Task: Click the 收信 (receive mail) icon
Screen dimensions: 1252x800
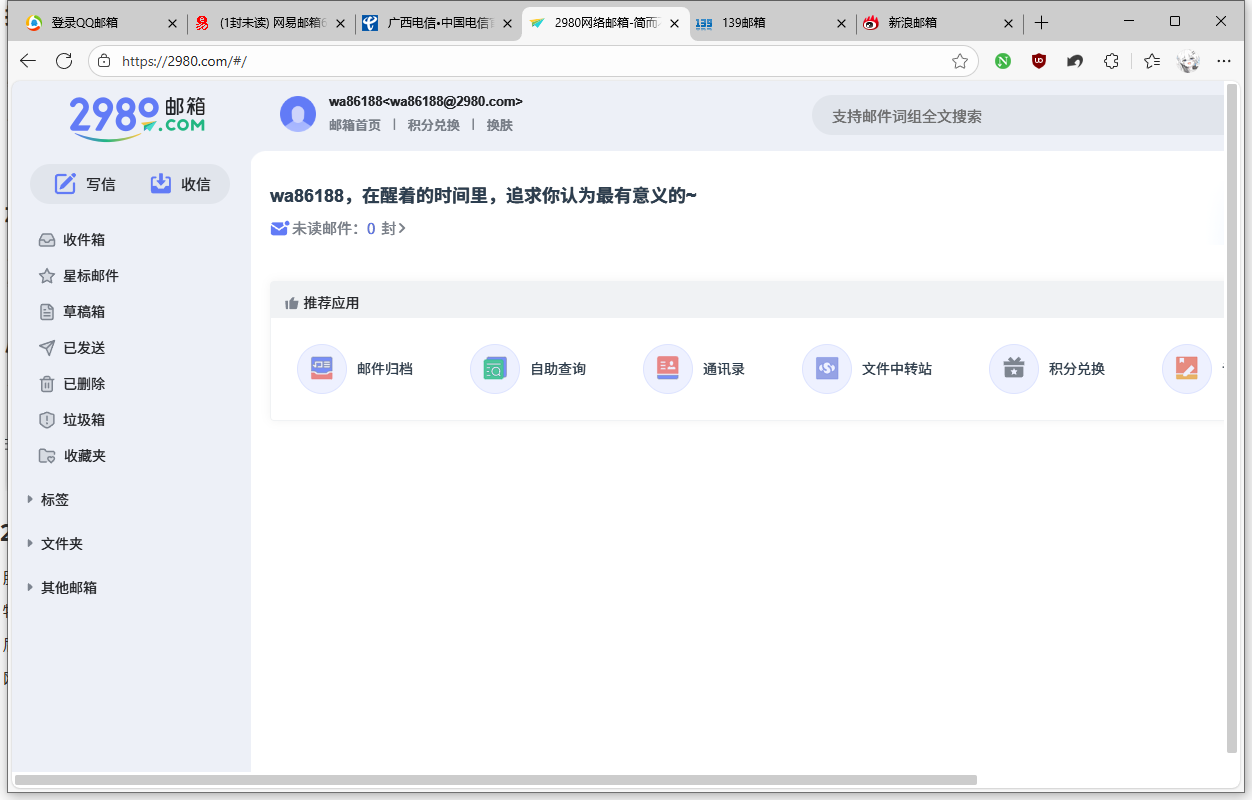Action: [160, 183]
